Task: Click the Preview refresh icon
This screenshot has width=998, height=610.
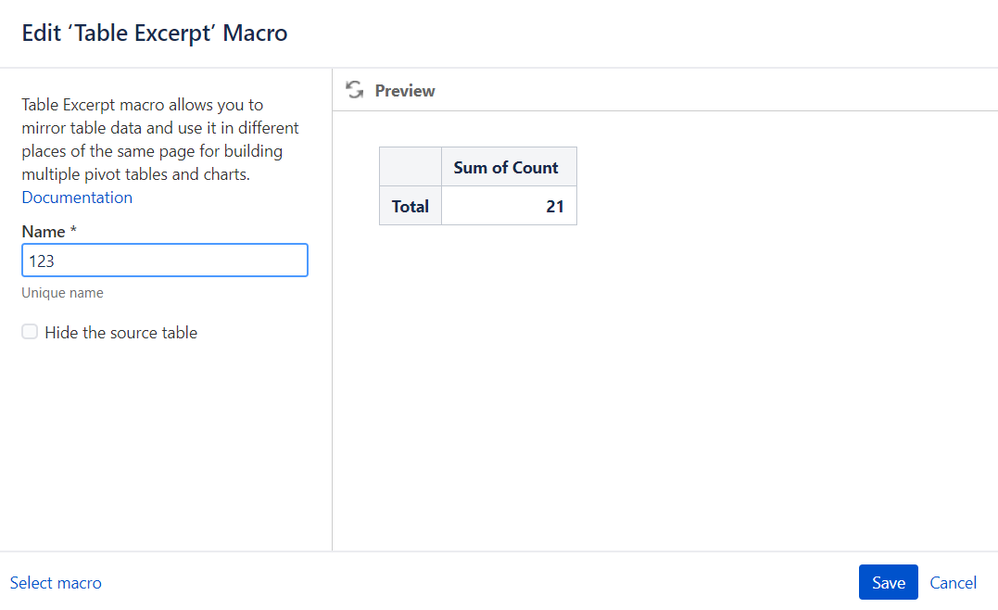Action: (354, 90)
